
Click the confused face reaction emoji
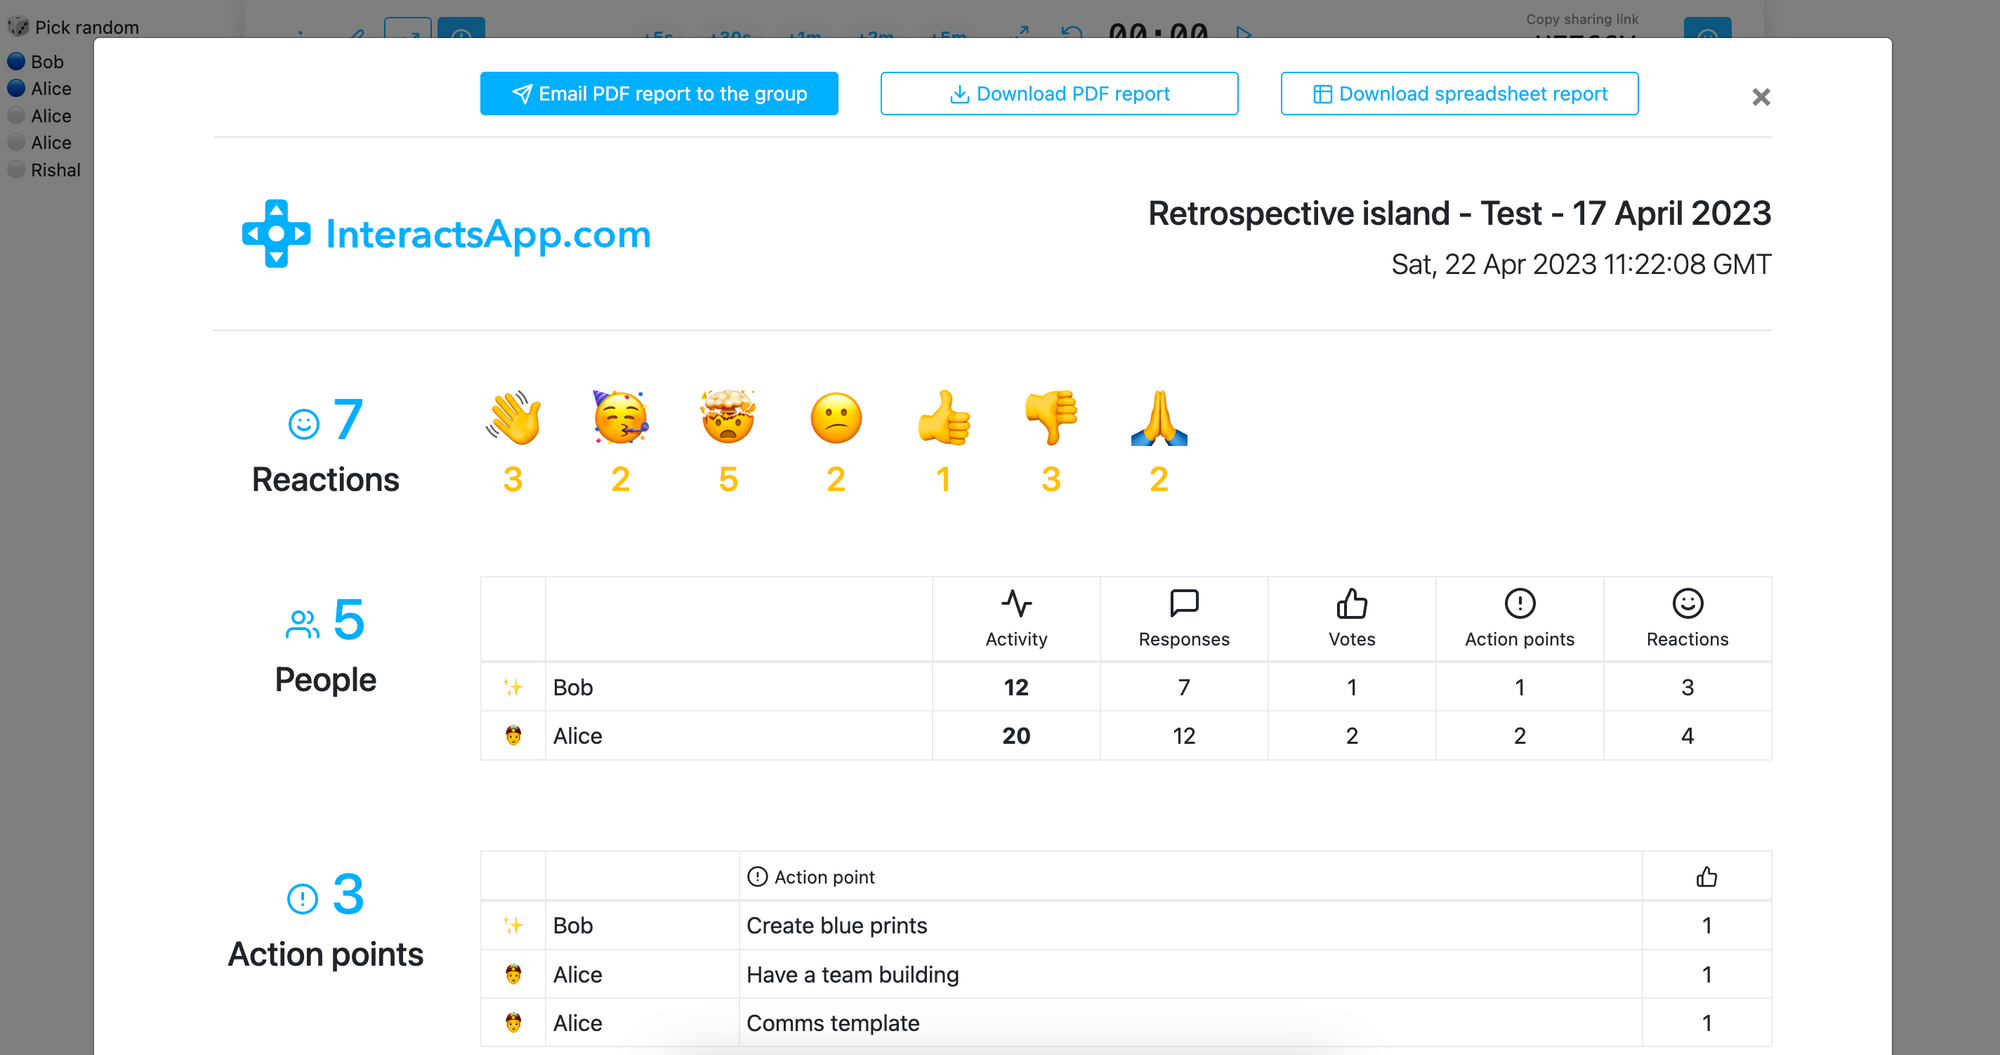836,418
